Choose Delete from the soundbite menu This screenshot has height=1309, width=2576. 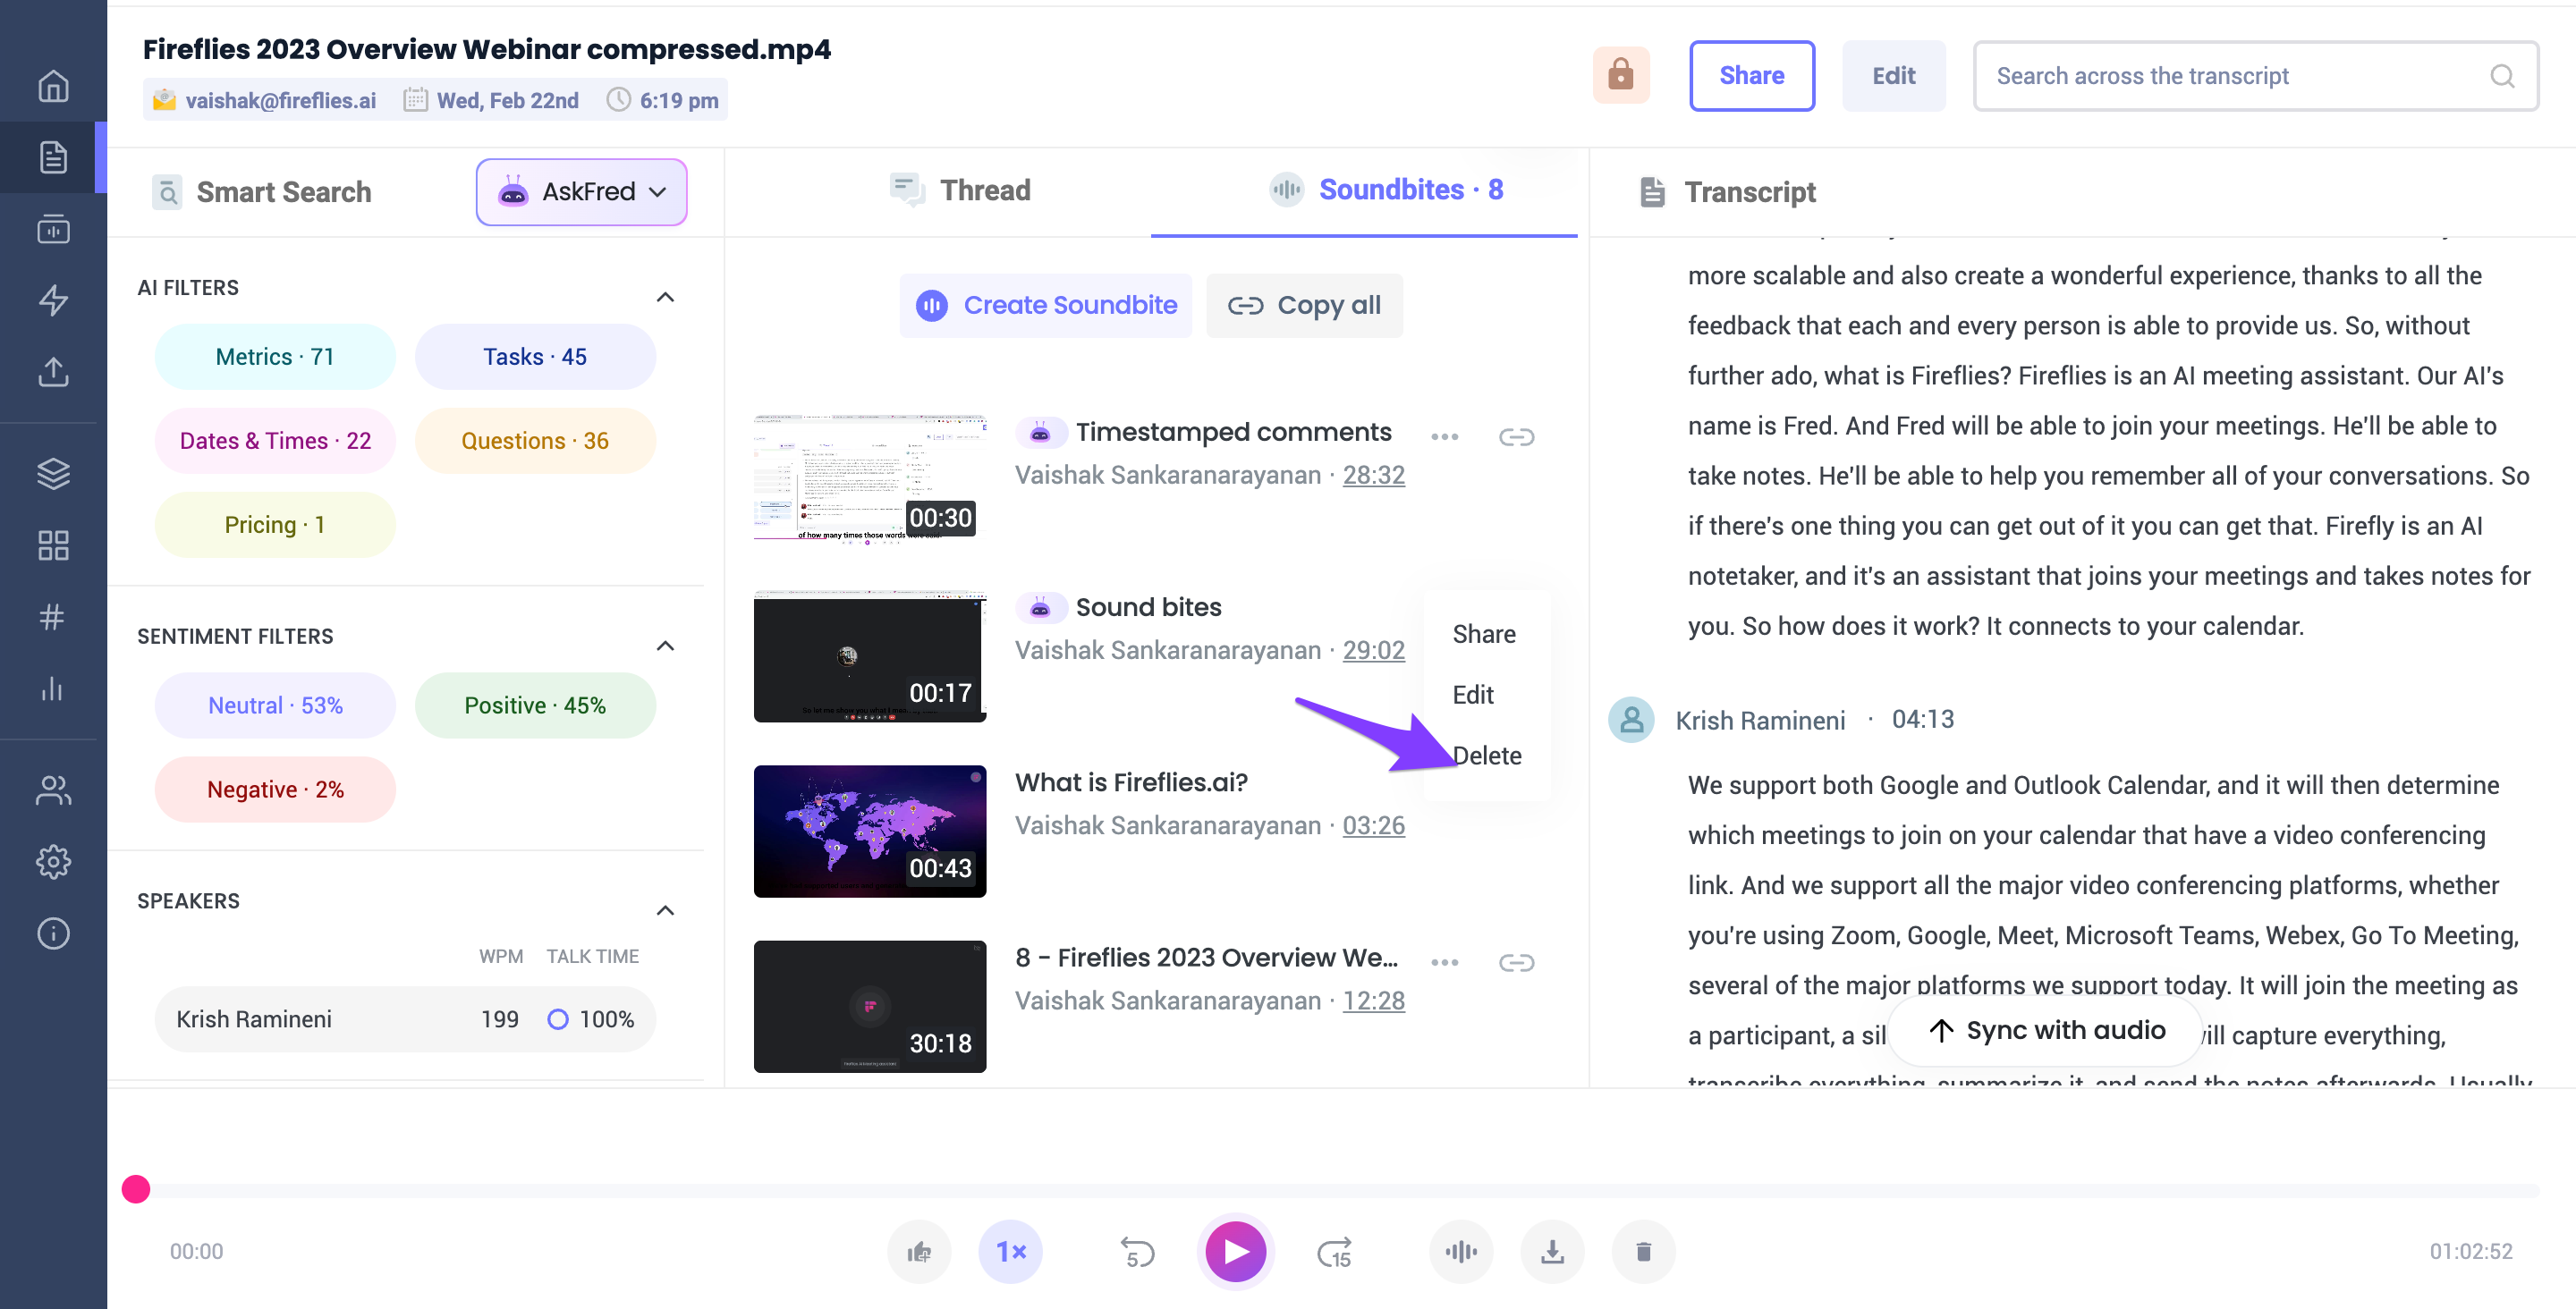pos(1487,756)
